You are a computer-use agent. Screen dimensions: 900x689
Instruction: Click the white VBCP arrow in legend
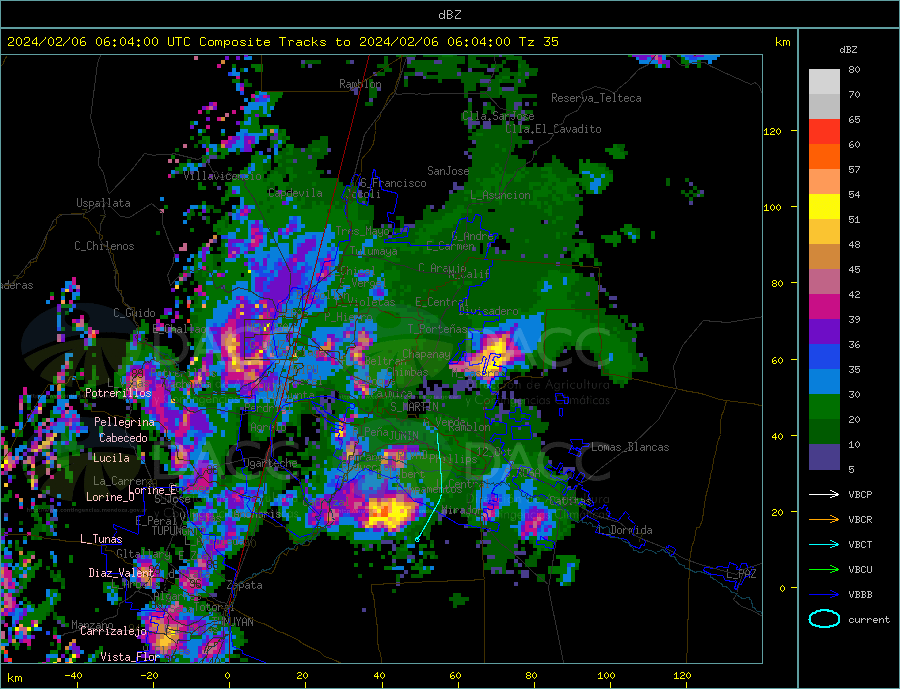tap(824, 494)
